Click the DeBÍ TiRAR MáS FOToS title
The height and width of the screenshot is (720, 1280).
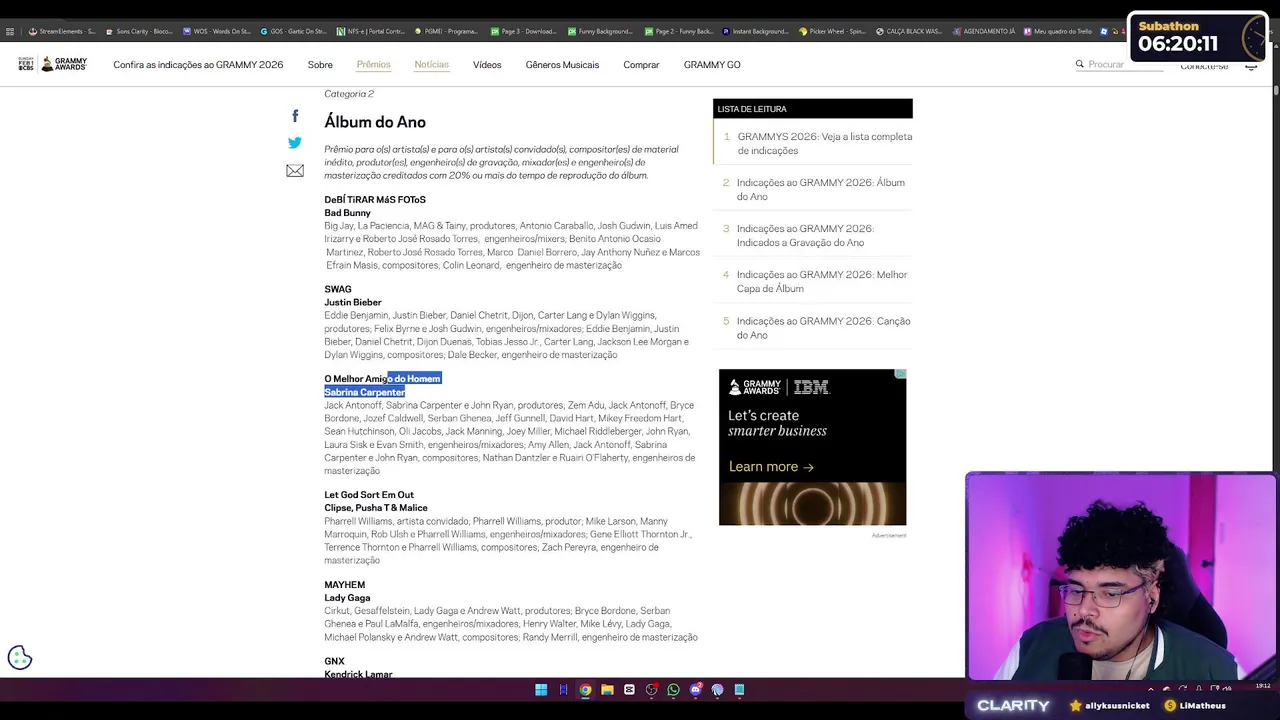click(x=375, y=199)
